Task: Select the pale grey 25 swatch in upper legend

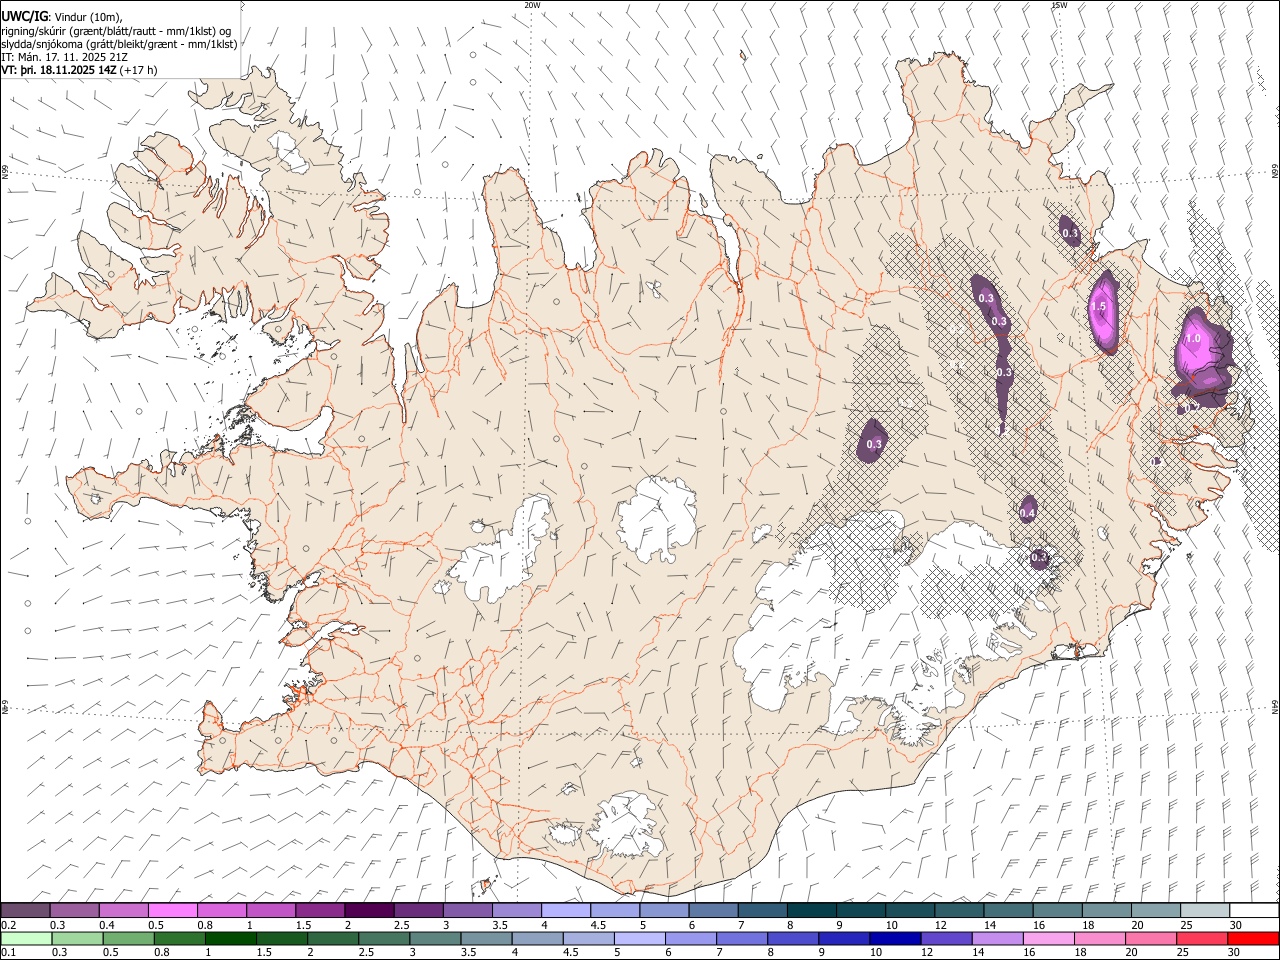Action: [x=1205, y=910]
